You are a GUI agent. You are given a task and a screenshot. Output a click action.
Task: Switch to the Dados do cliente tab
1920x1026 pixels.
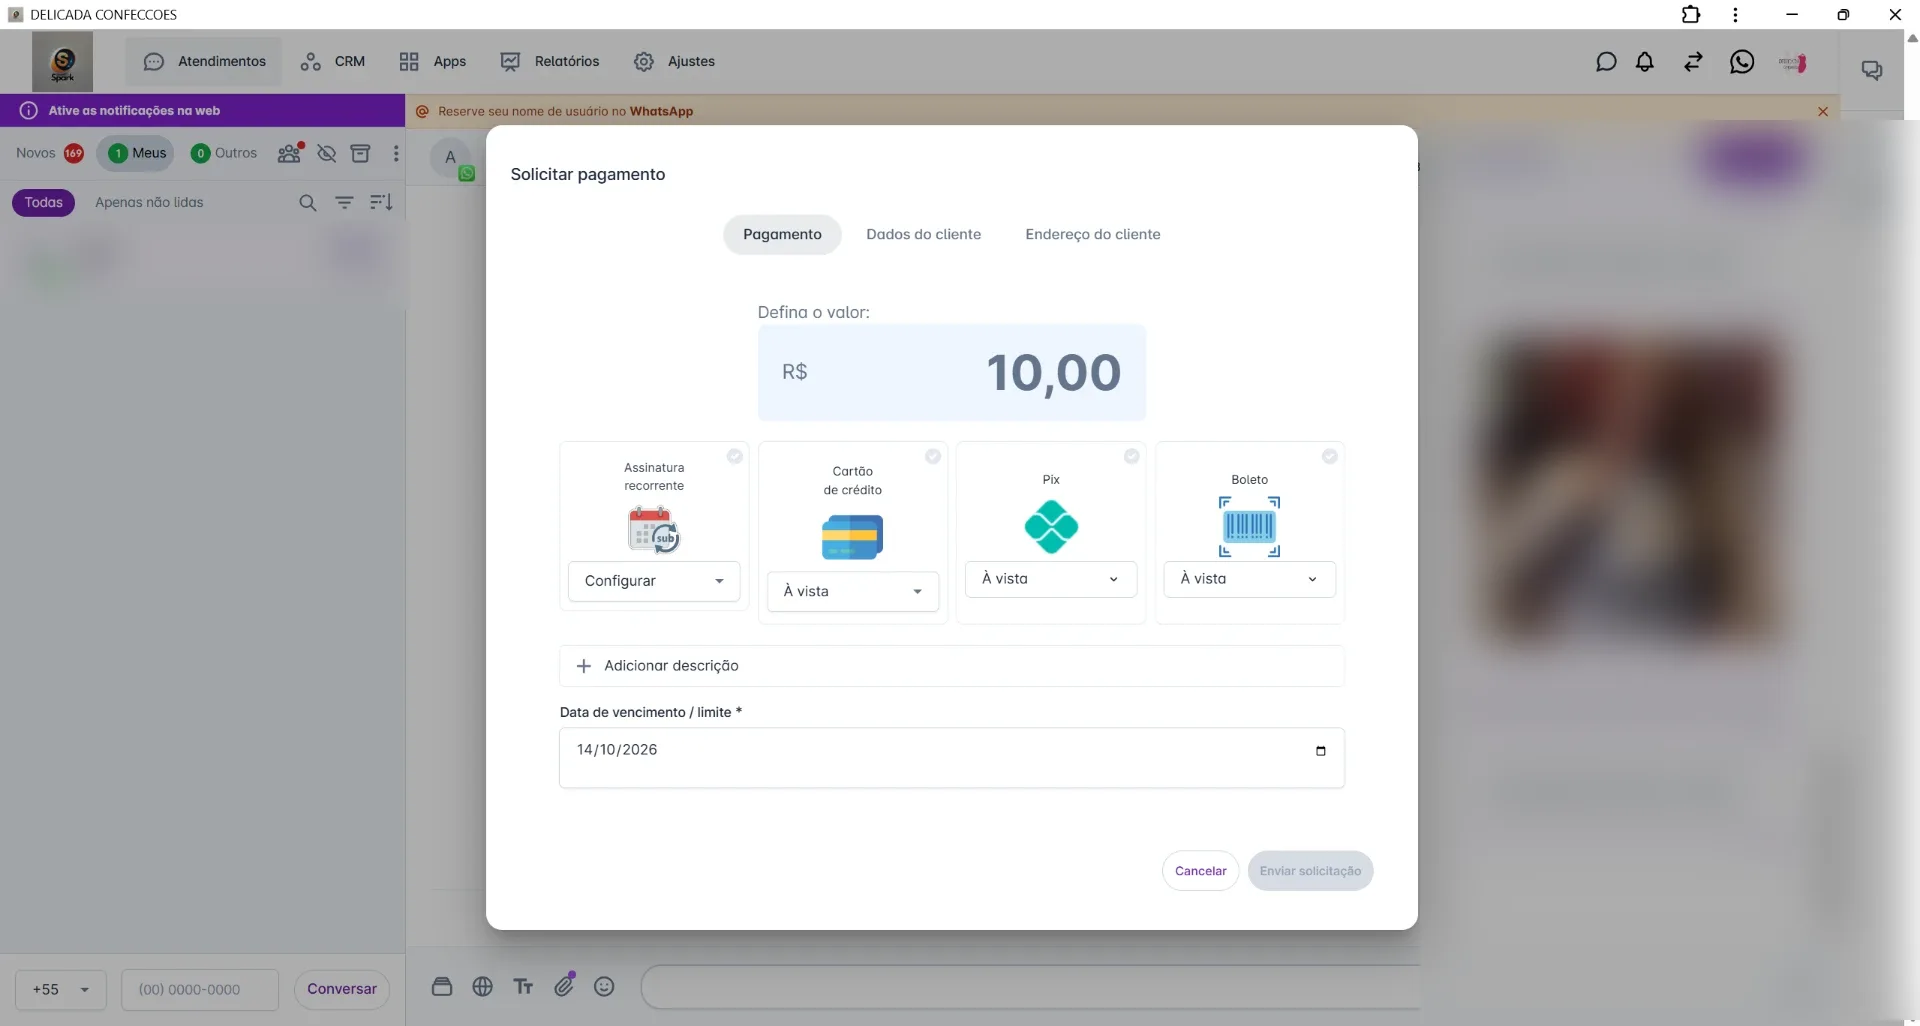click(923, 234)
